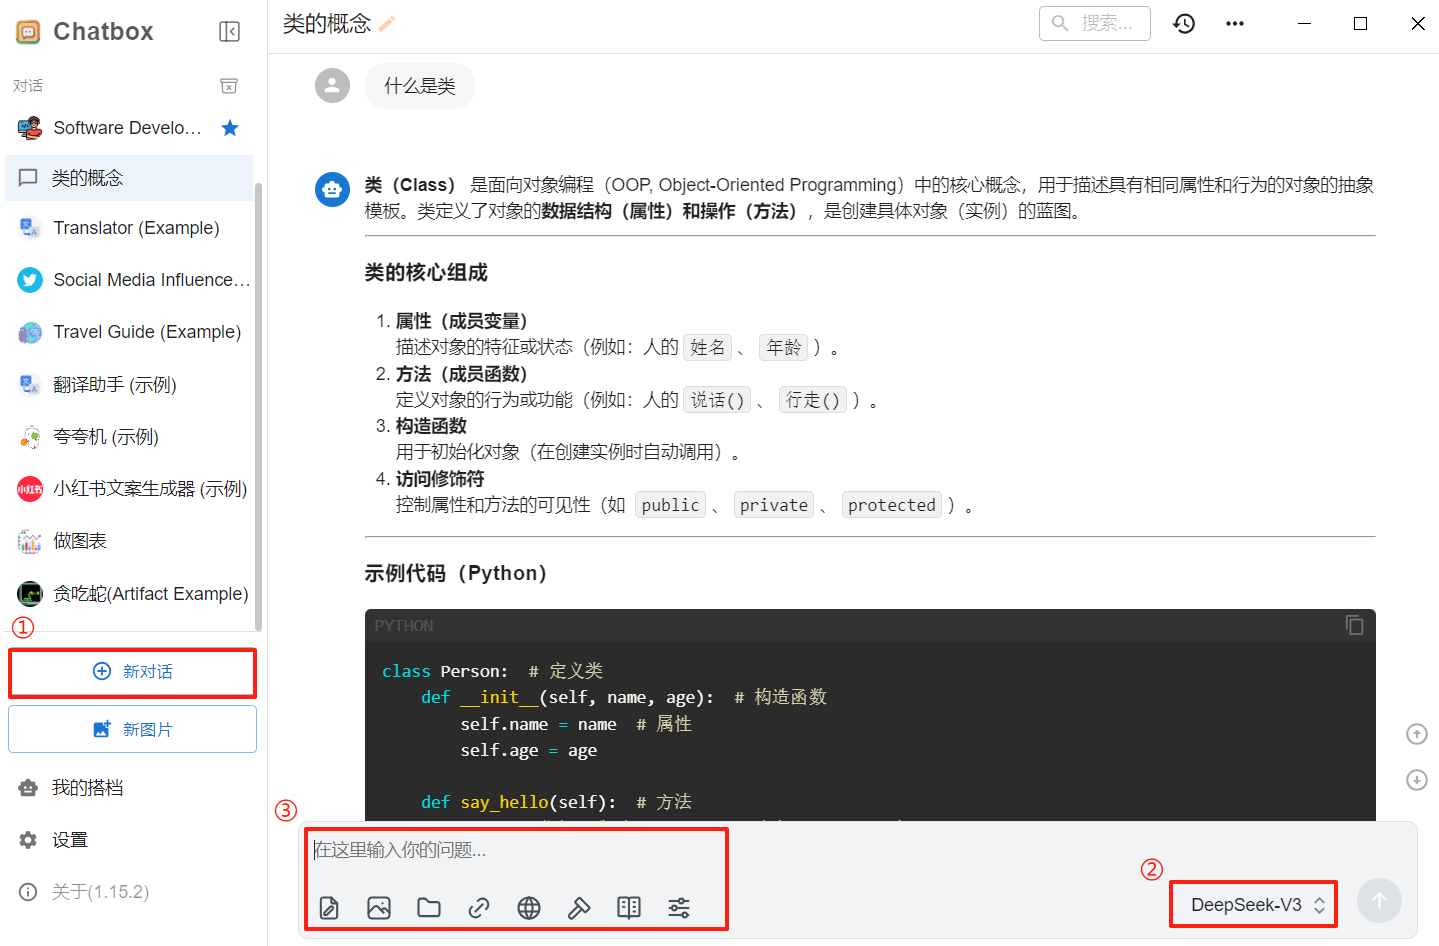Enable web browsing via the globe icon

pyautogui.click(x=529, y=908)
